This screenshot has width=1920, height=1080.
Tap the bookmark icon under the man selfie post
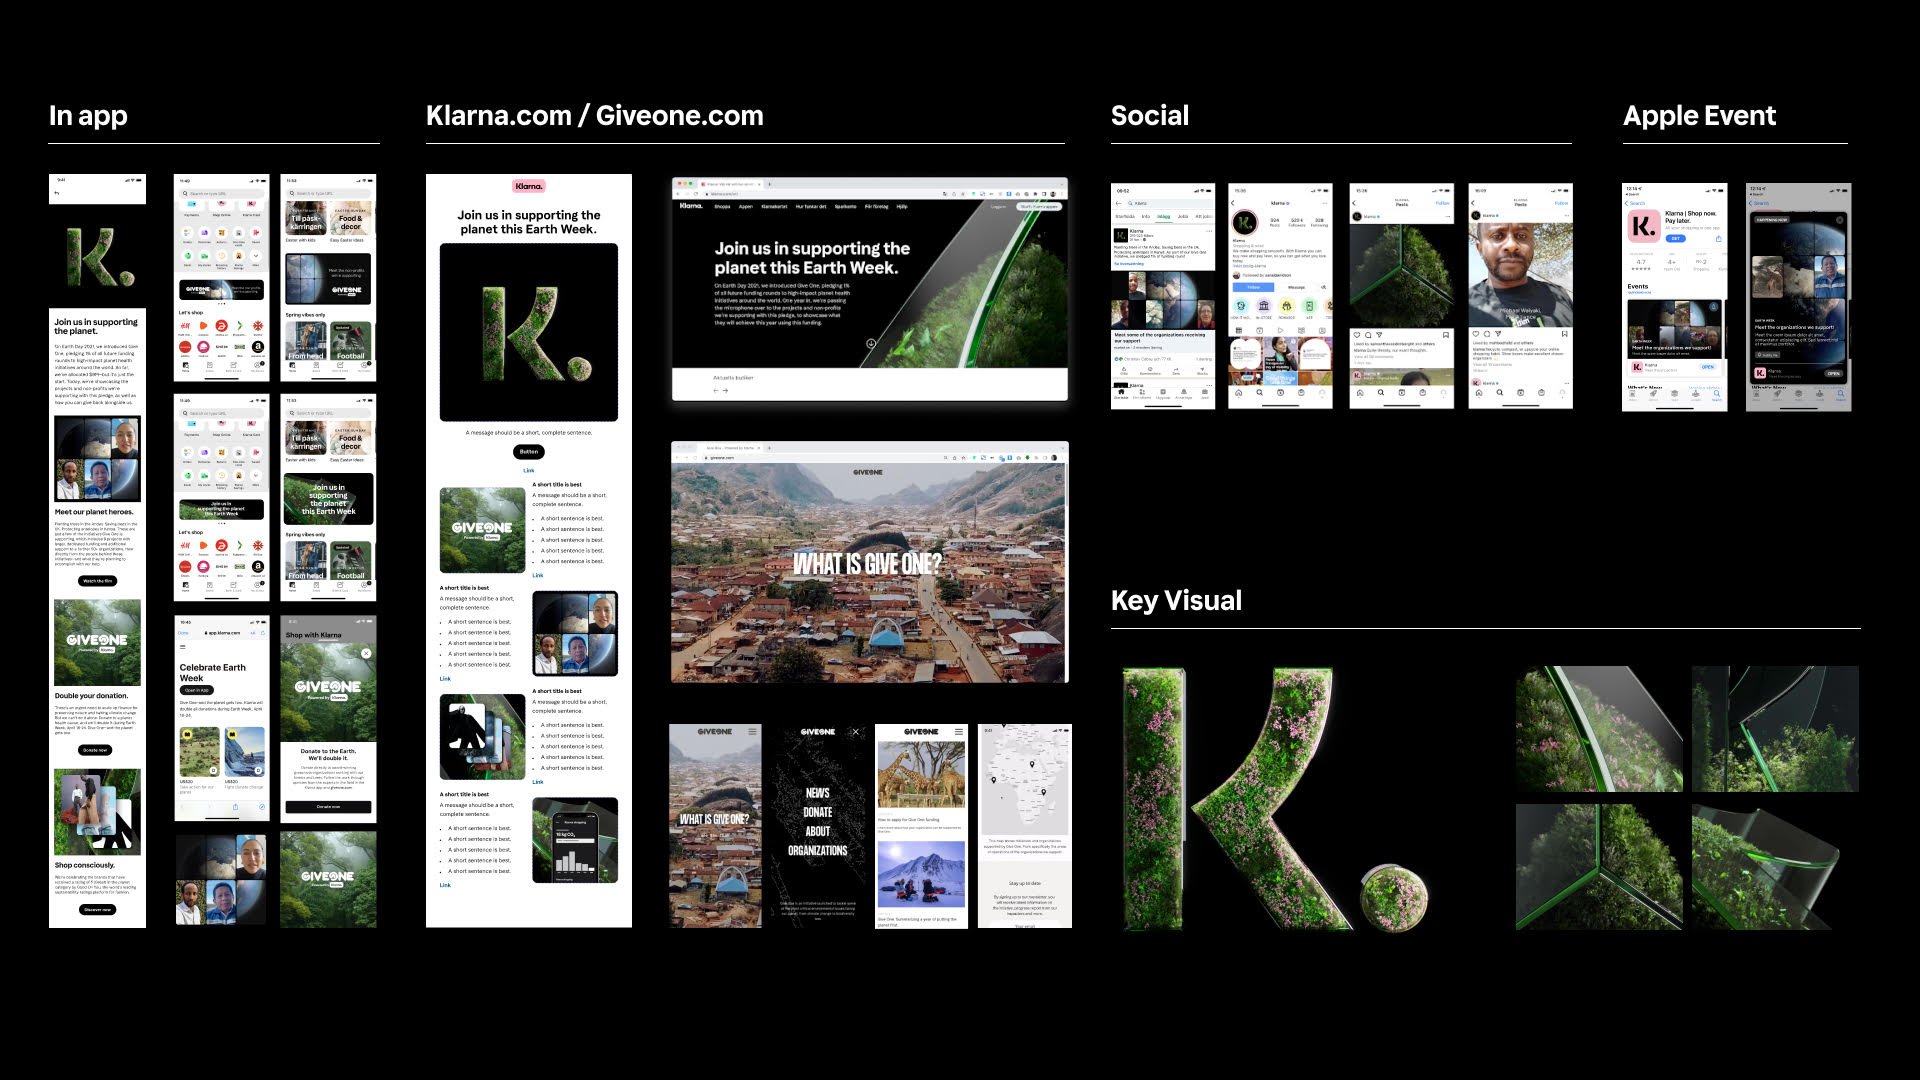click(x=1564, y=334)
